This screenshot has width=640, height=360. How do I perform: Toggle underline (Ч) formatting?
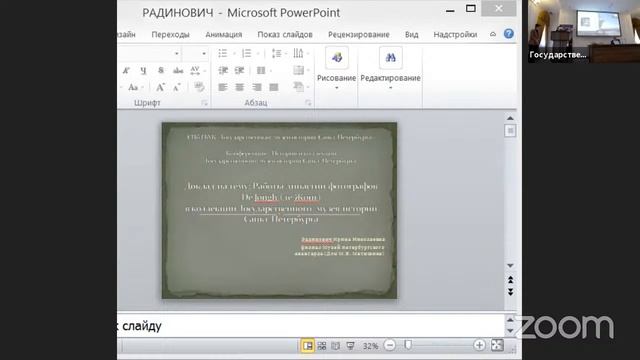[x=143, y=71]
